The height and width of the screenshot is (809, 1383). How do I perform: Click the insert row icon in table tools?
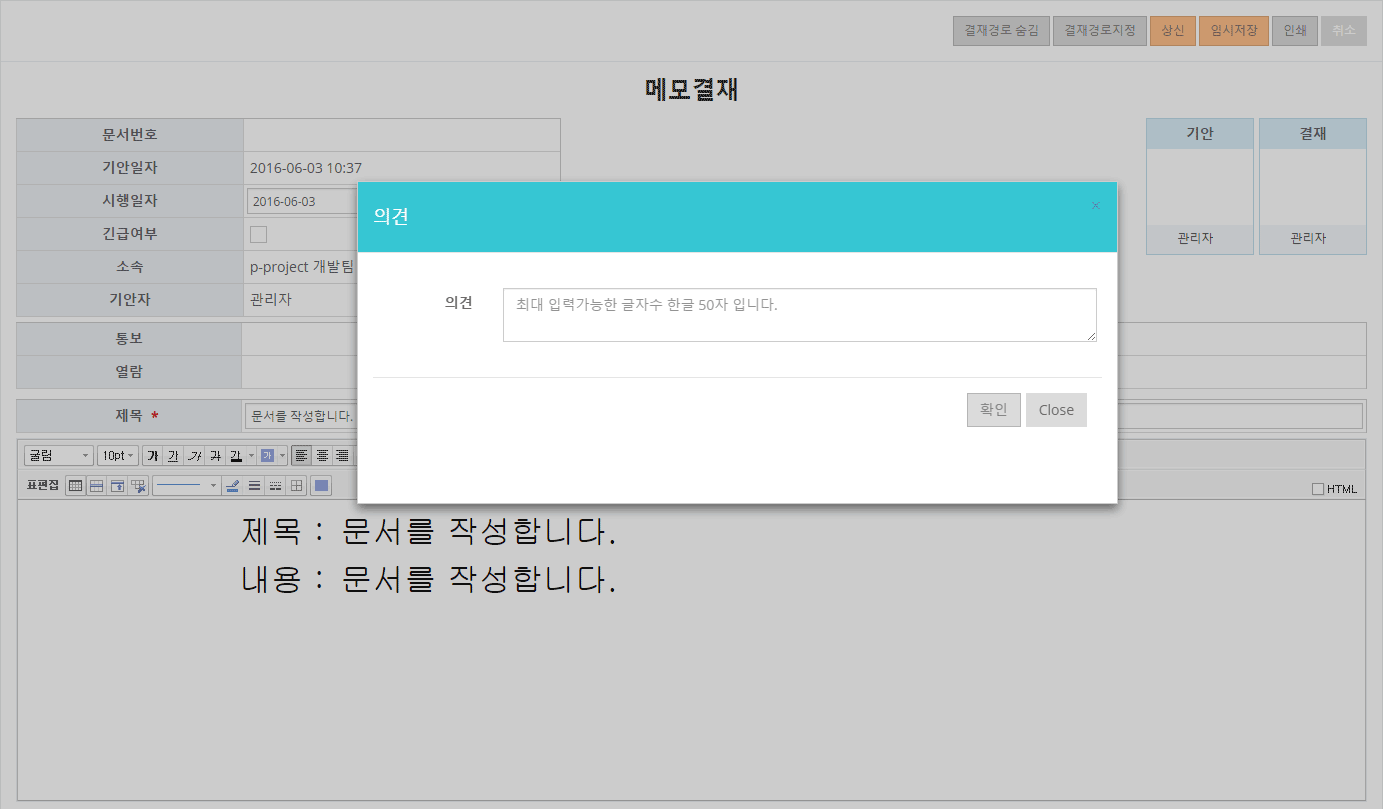tap(96, 486)
